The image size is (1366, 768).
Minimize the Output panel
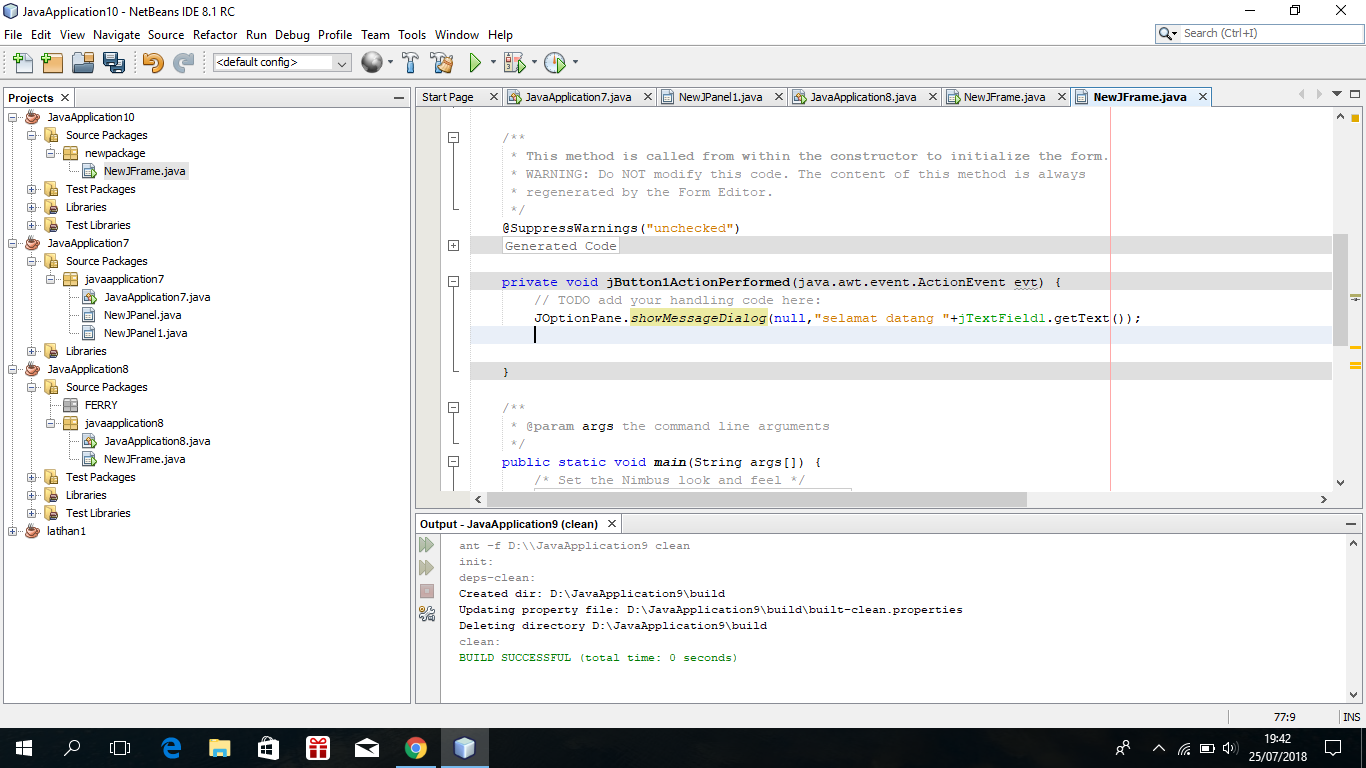(1350, 524)
